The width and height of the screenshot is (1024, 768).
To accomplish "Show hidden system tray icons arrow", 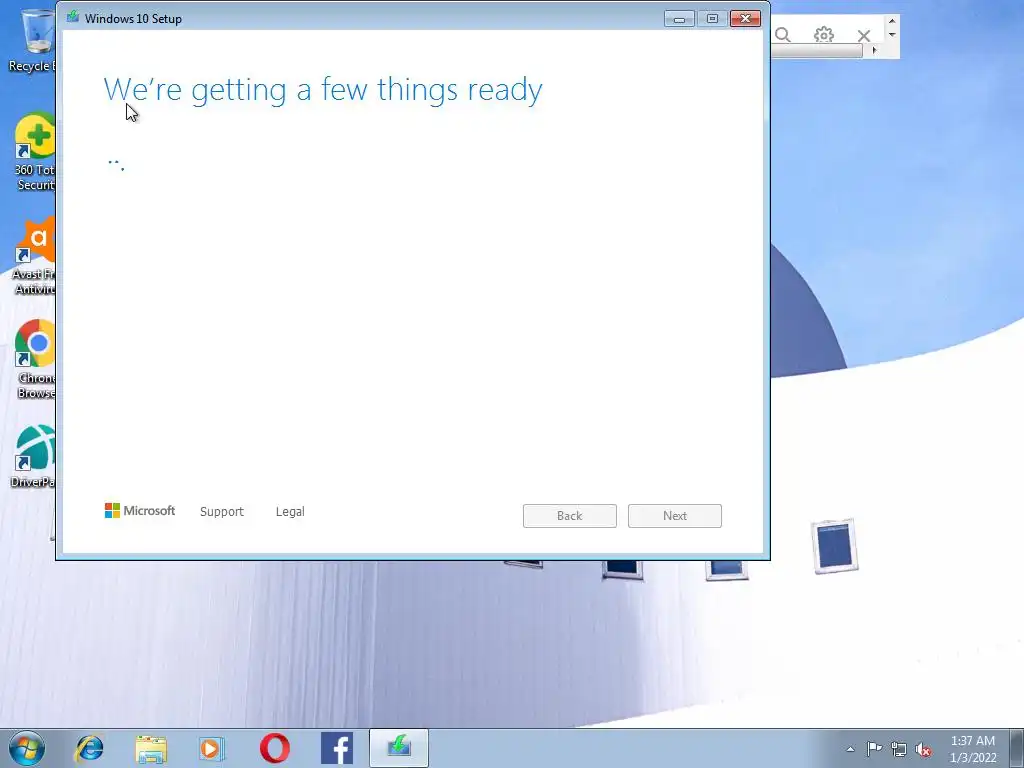I will click(x=850, y=749).
